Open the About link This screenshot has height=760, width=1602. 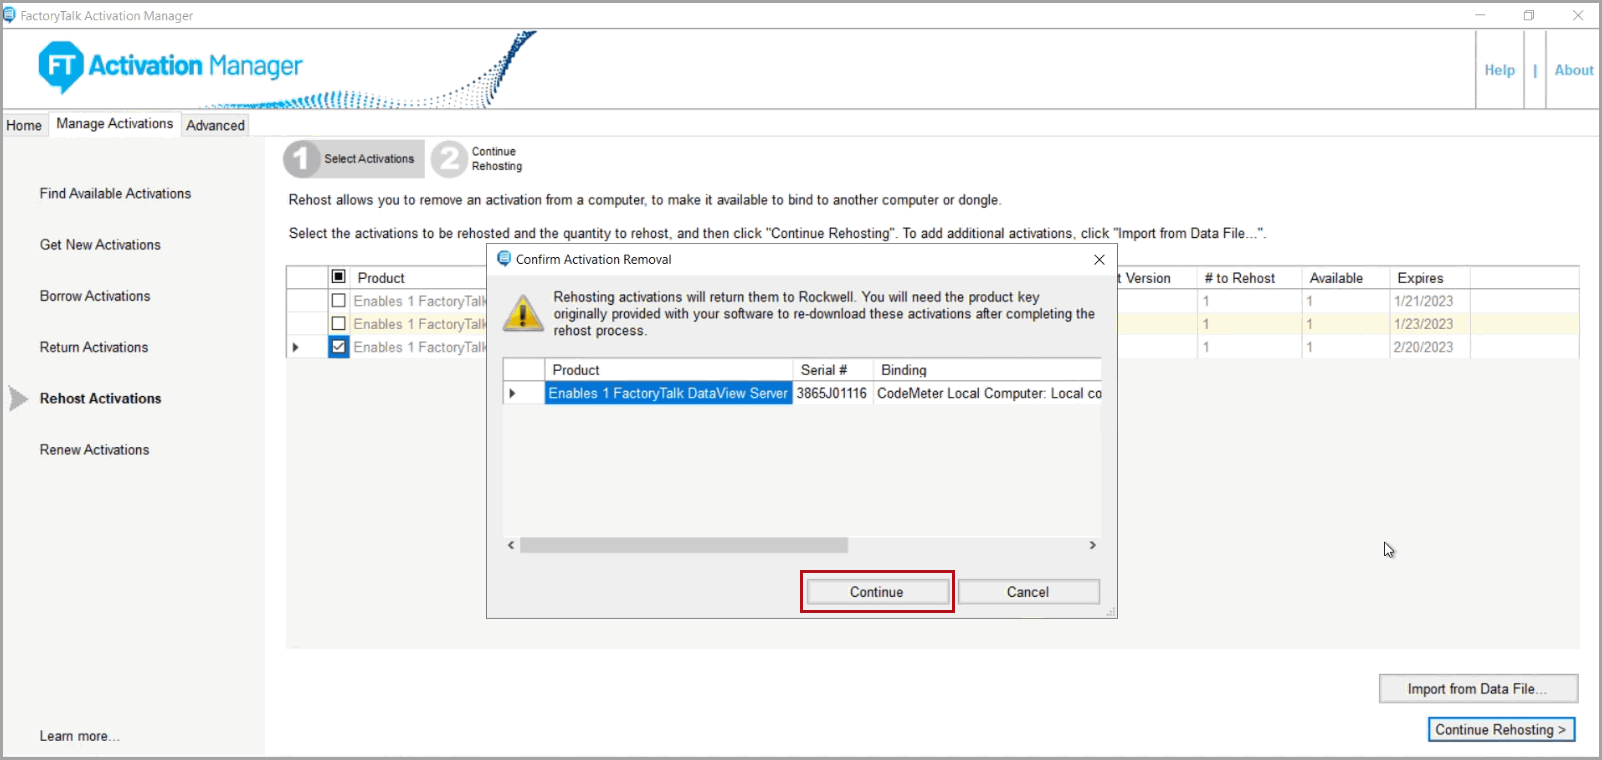pos(1573,70)
